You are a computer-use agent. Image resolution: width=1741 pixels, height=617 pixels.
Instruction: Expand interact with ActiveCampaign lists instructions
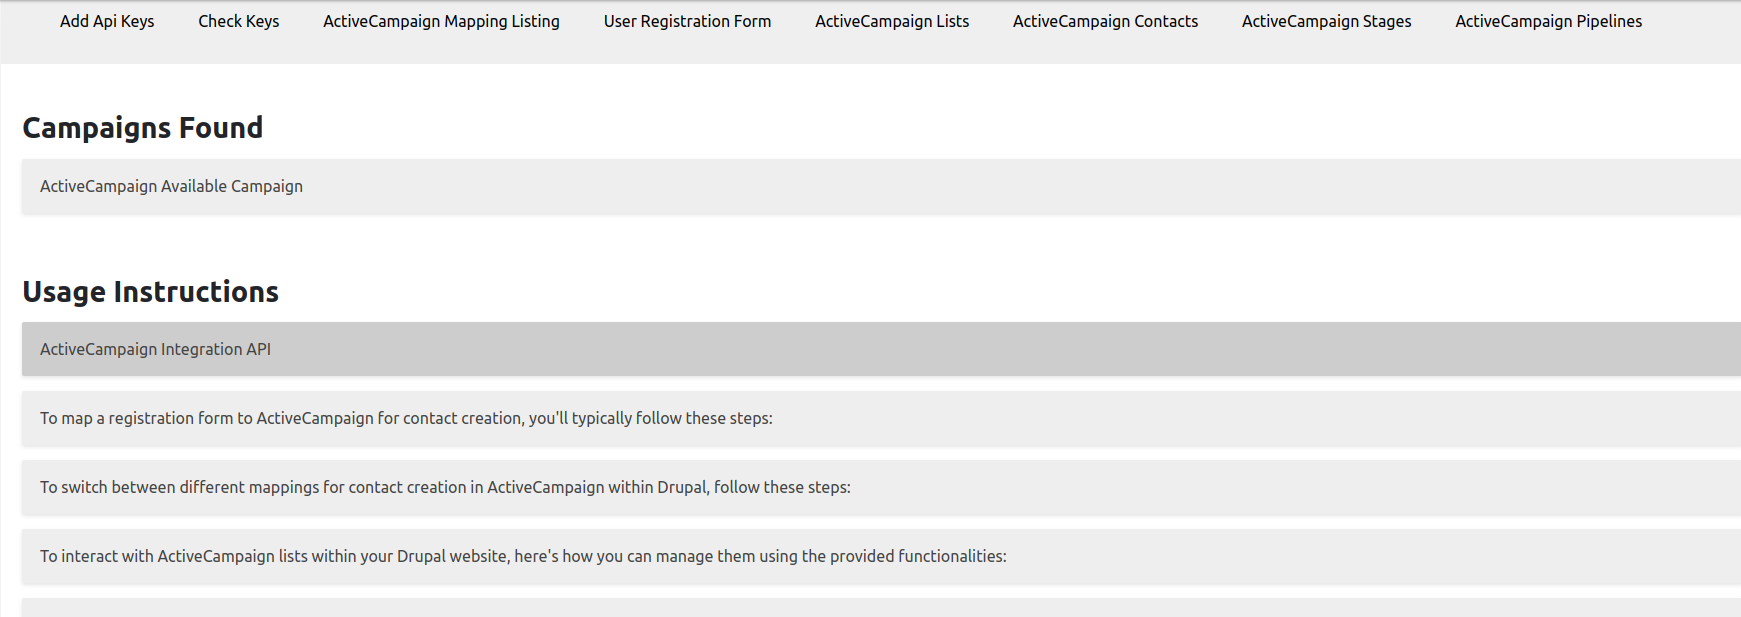[881, 556]
